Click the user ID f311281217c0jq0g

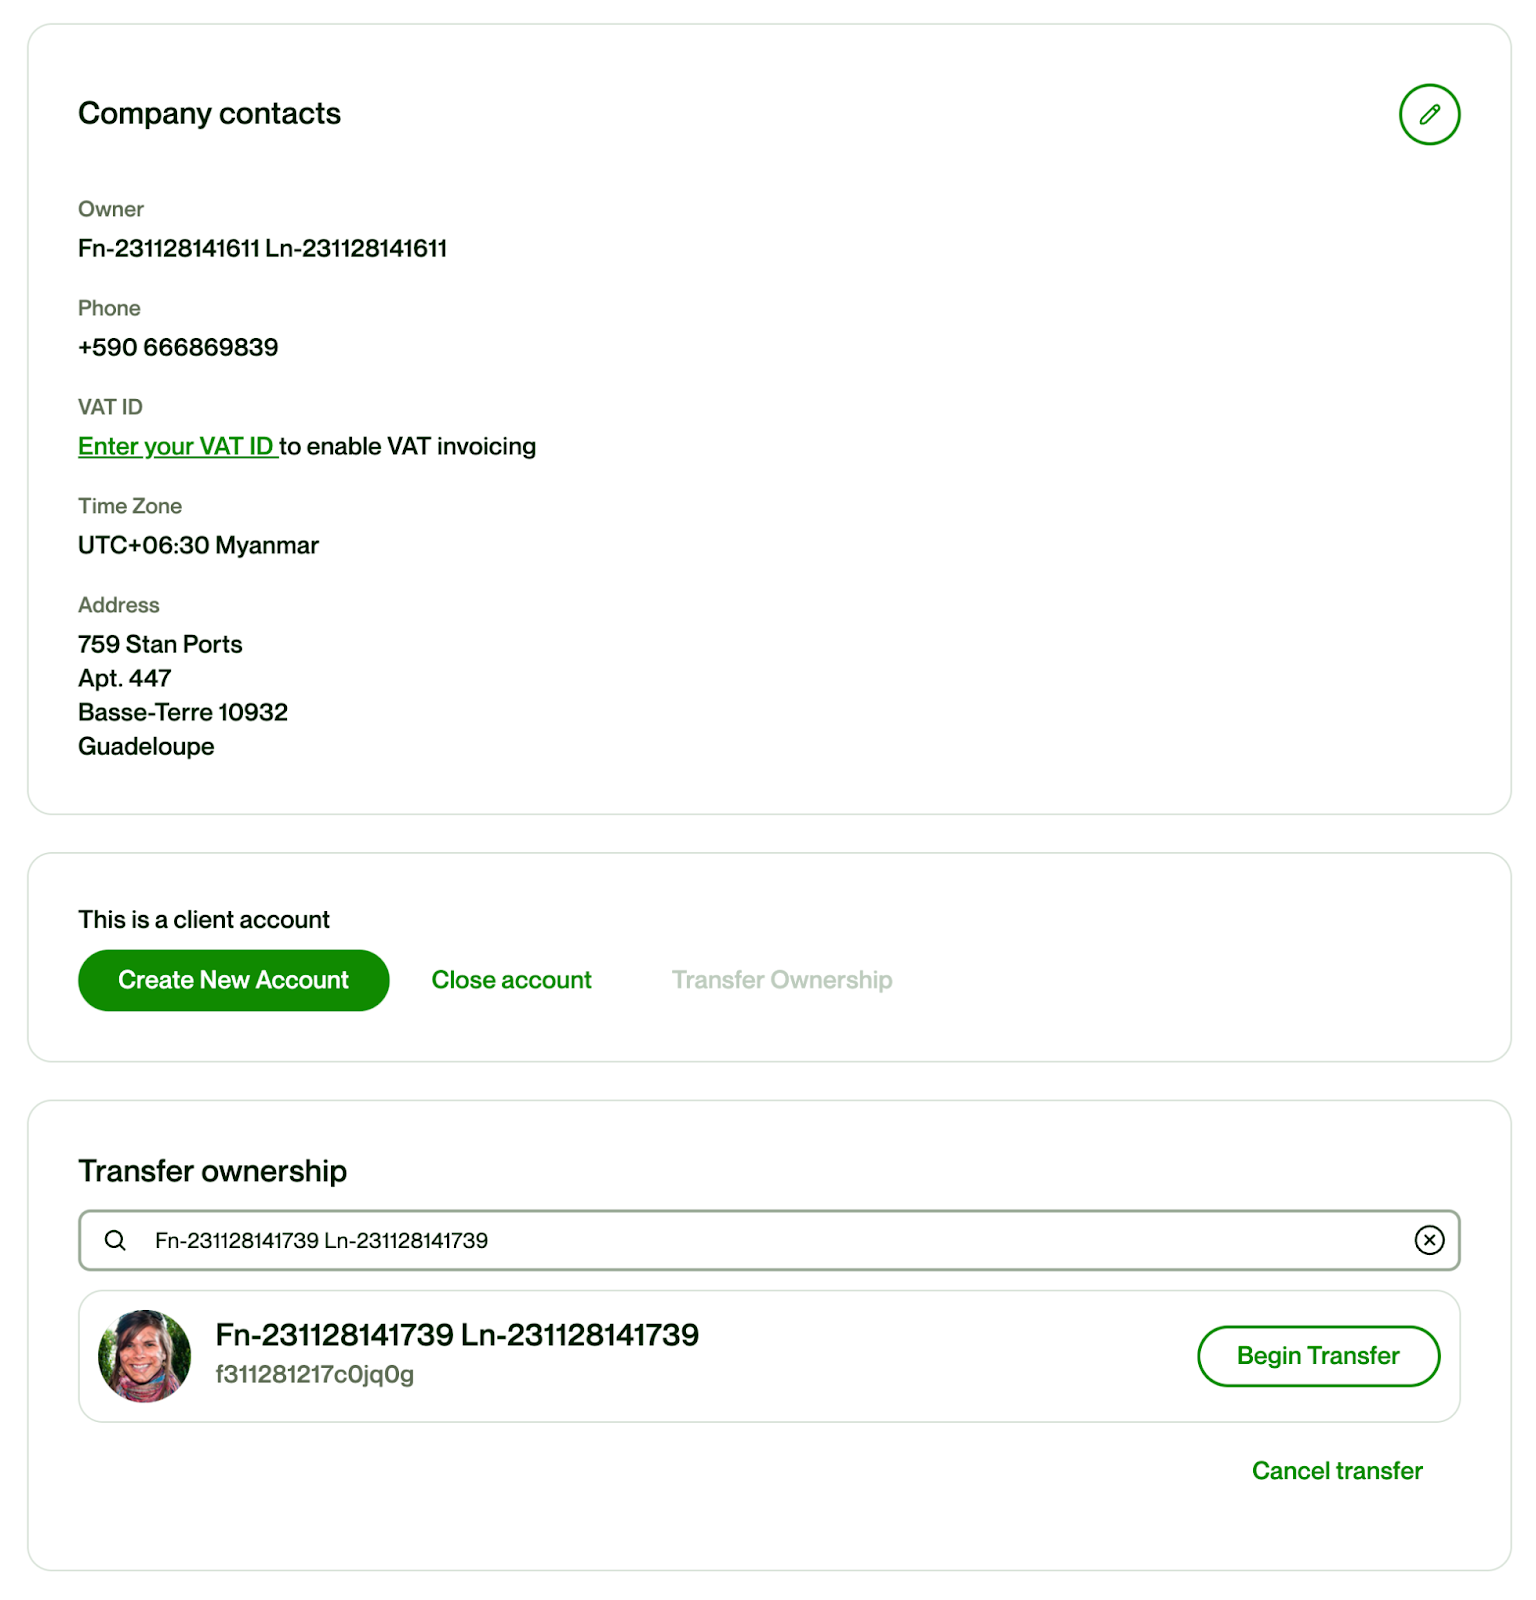(x=315, y=1374)
